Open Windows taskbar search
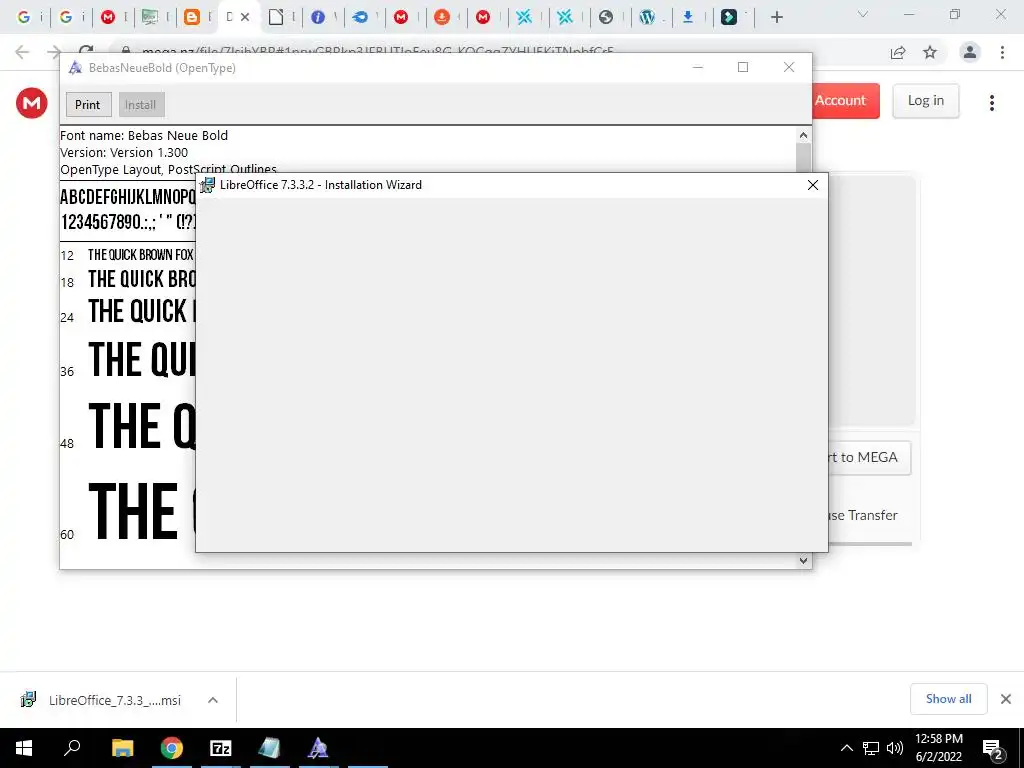Image resolution: width=1024 pixels, height=768 pixels. 72,748
